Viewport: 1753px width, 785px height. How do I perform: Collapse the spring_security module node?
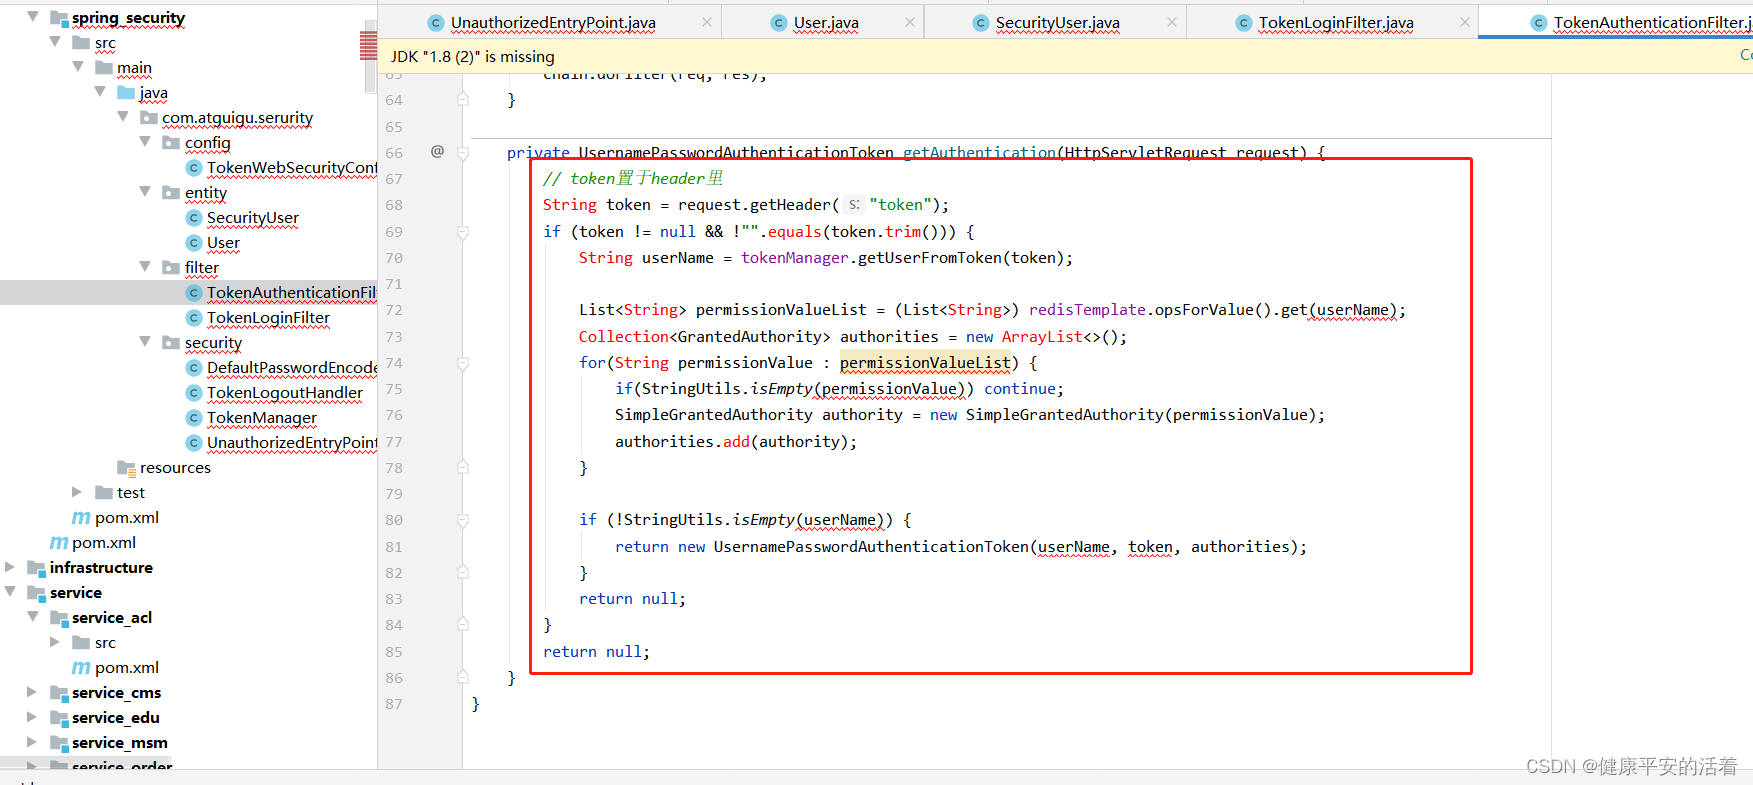point(33,16)
